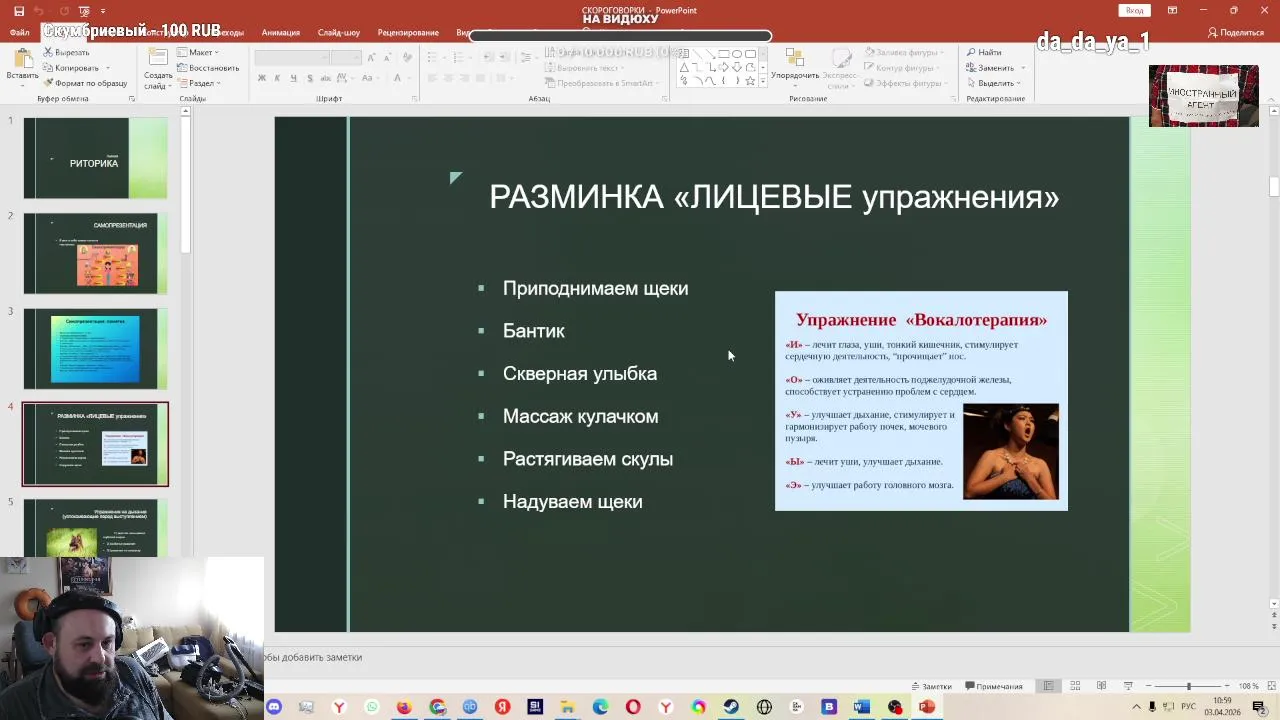Click the slide title РАЗМИНКА «ЛИЦЕВЫЕ упражнения»

coord(774,197)
